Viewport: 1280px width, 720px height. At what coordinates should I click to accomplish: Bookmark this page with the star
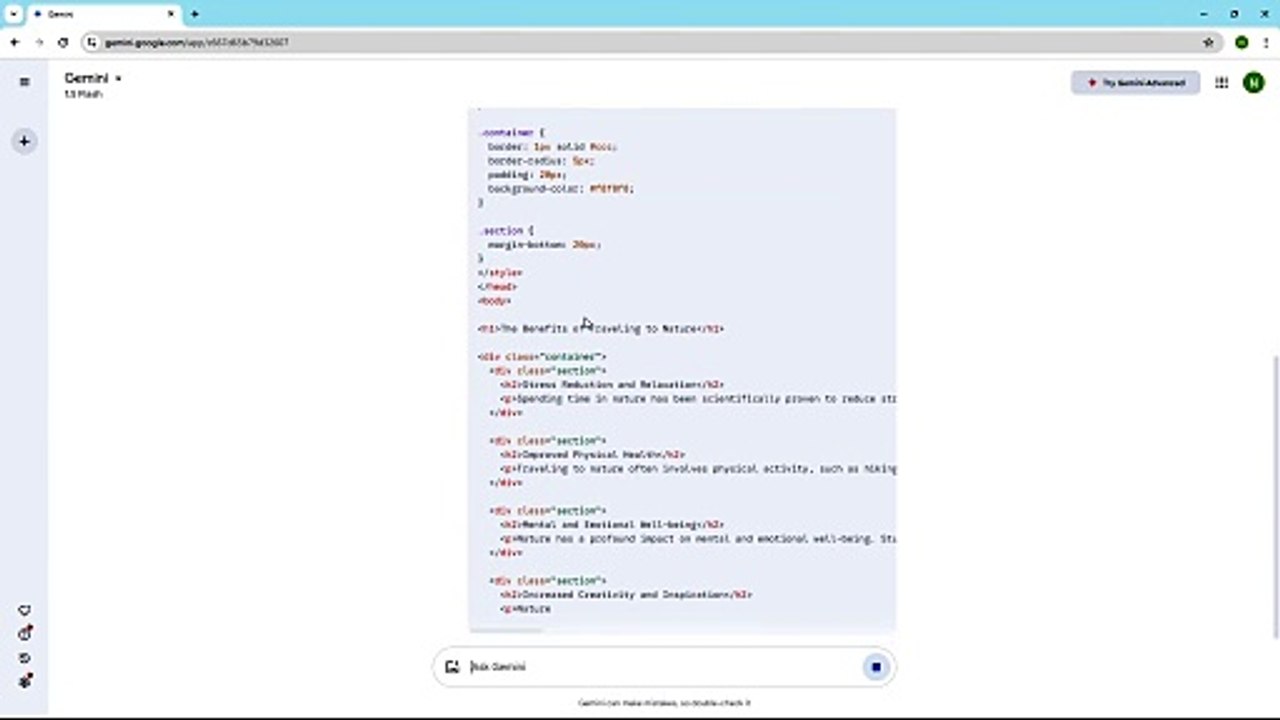coord(1208,42)
